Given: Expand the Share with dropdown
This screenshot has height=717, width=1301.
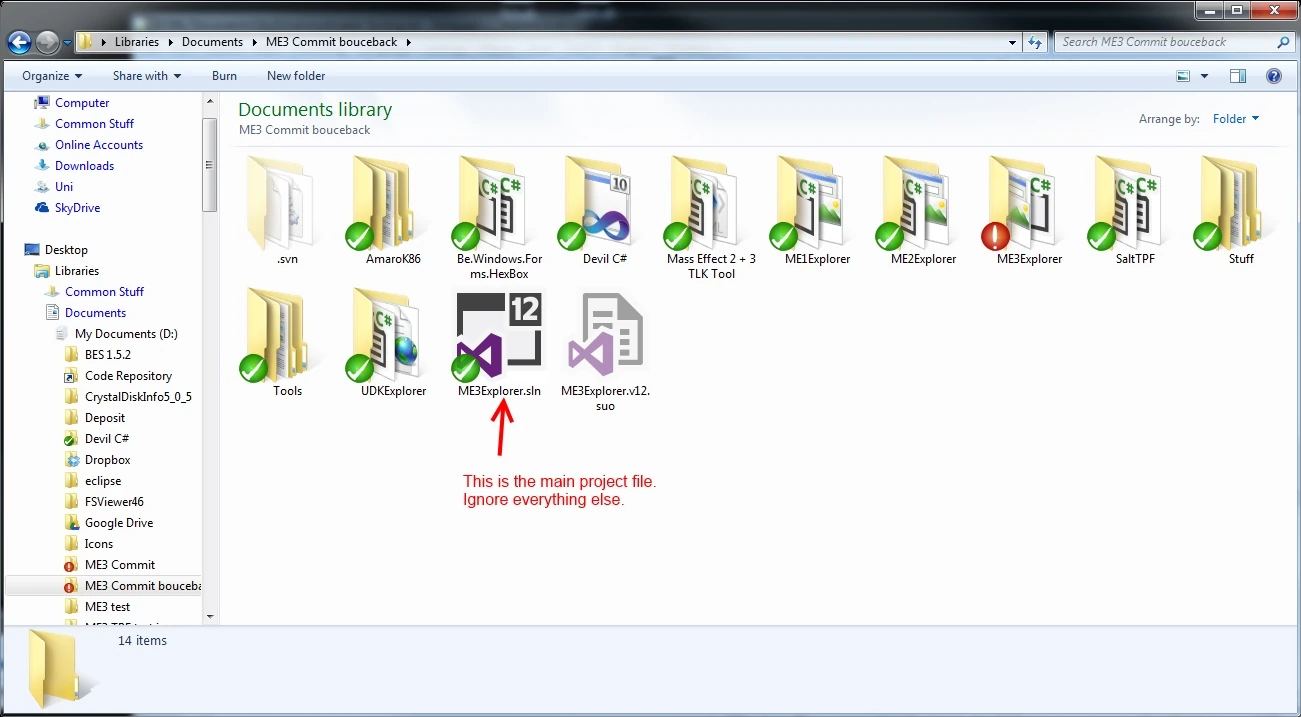Looking at the screenshot, I should (x=147, y=76).
